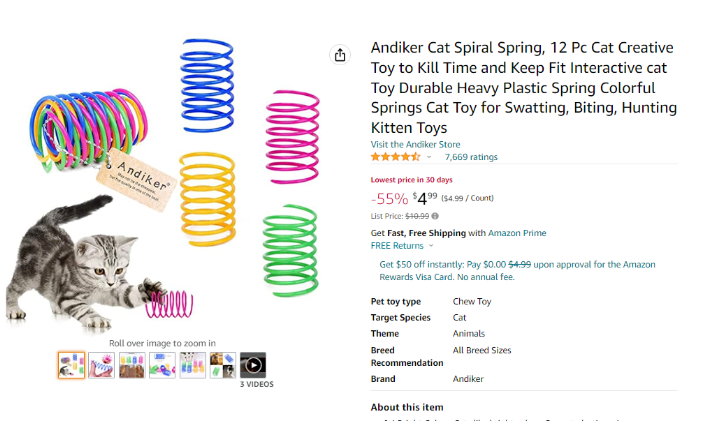Click the FREE Returns link
Image resolution: width=711 pixels, height=432 pixels.
click(x=397, y=246)
